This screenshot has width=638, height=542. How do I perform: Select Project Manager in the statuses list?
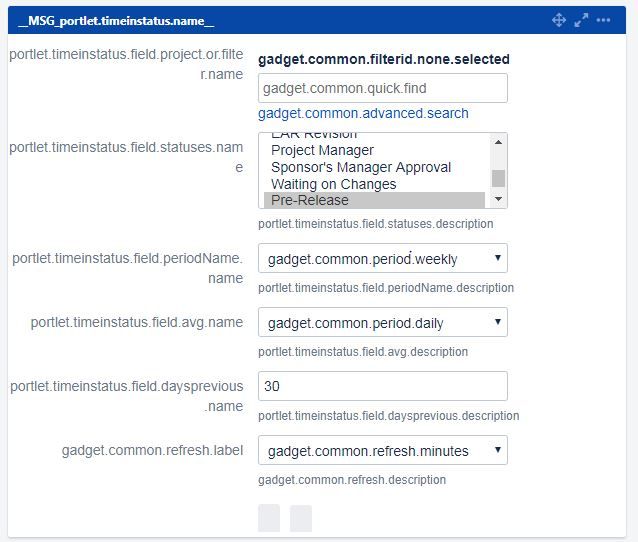pyautogui.click(x=322, y=150)
